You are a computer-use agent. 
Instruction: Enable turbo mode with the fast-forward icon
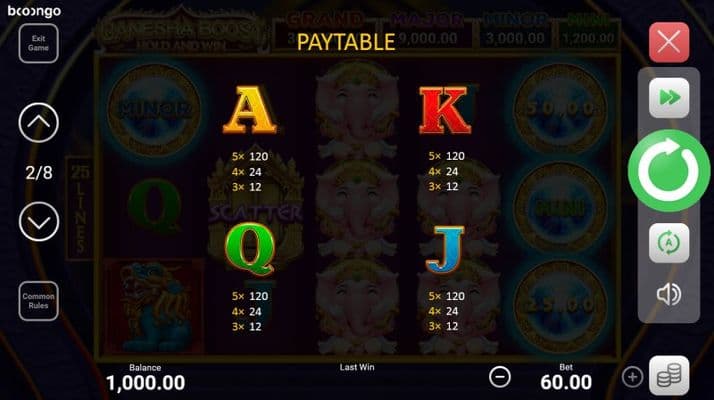pyautogui.click(x=668, y=98)
